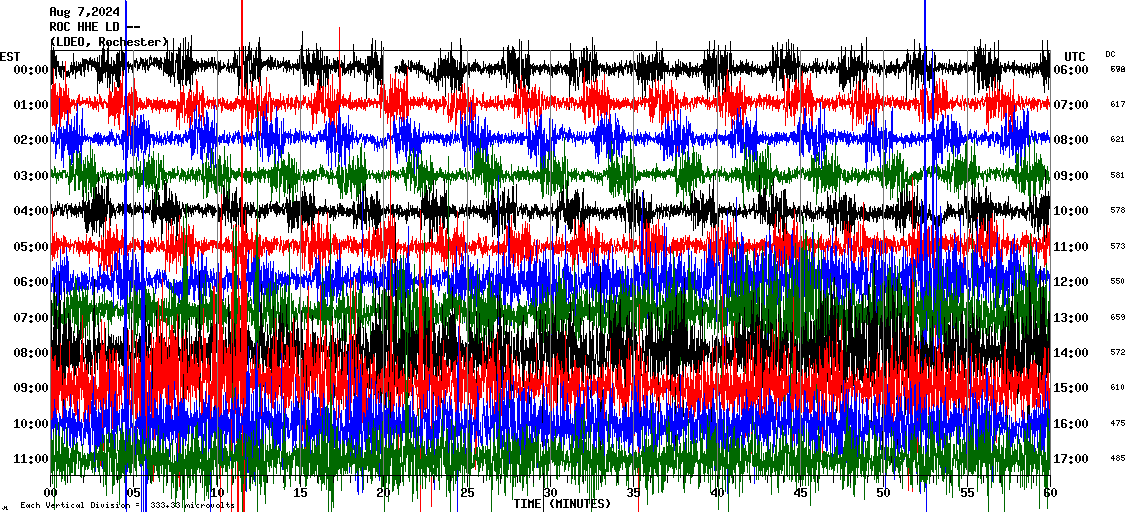
Task: Click the Aug 7,2024 date label
Action: [x=84, y=12]
